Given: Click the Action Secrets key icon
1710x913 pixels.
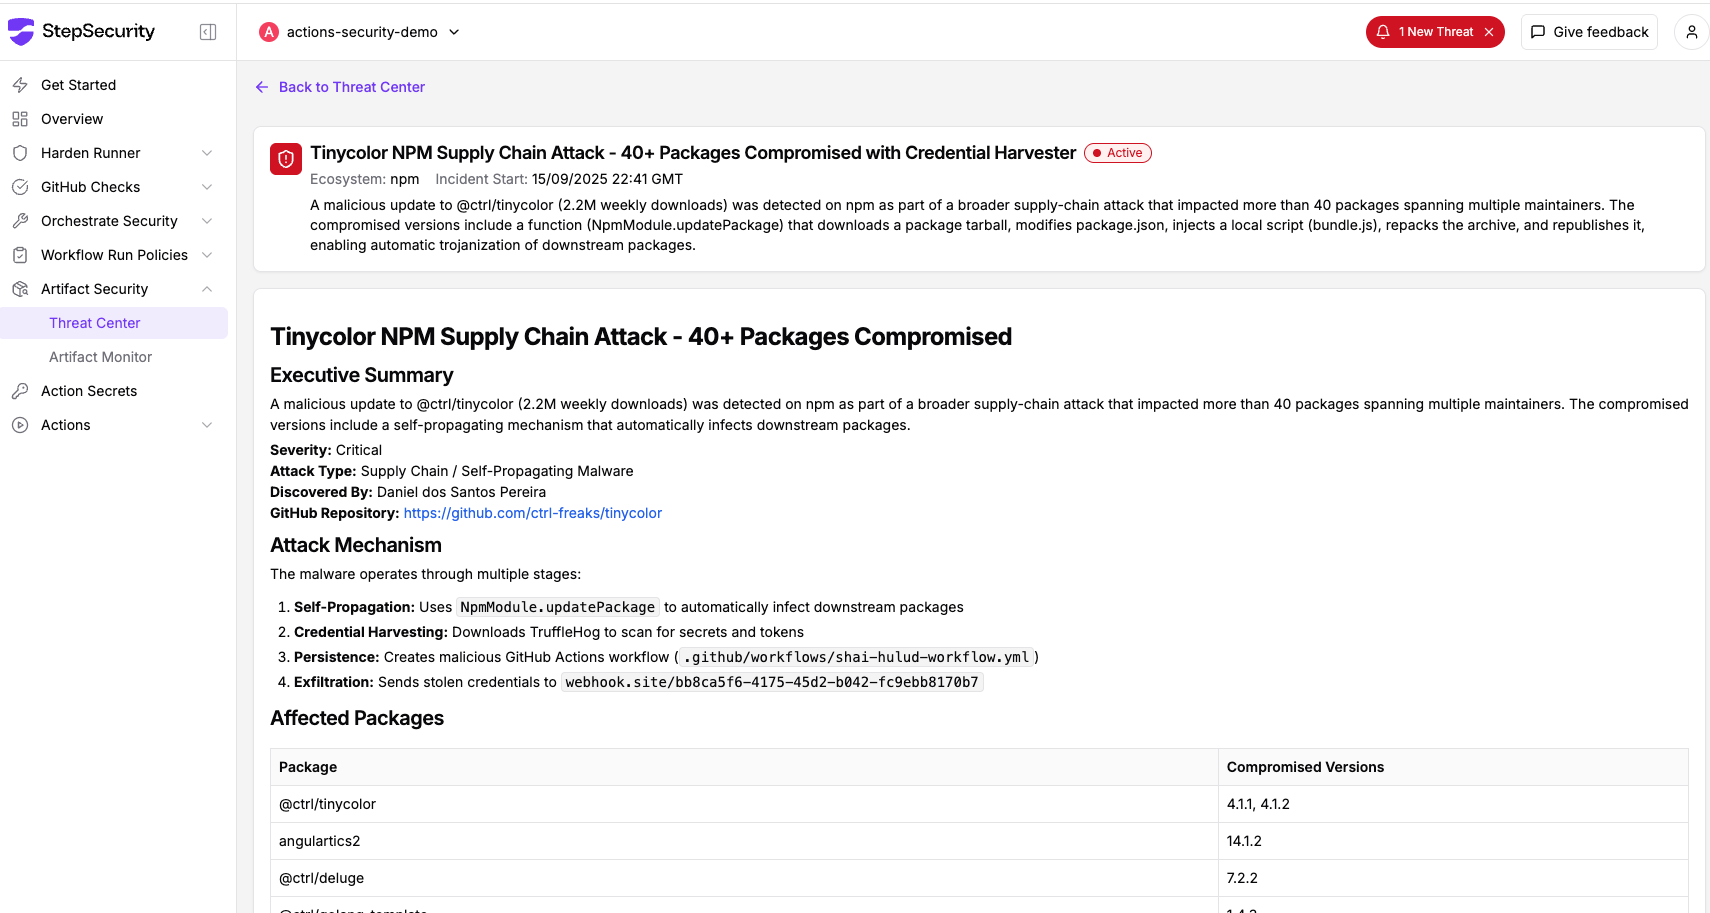Looking at the screenshot, I should pyautogui.click(x=19, y=390).
